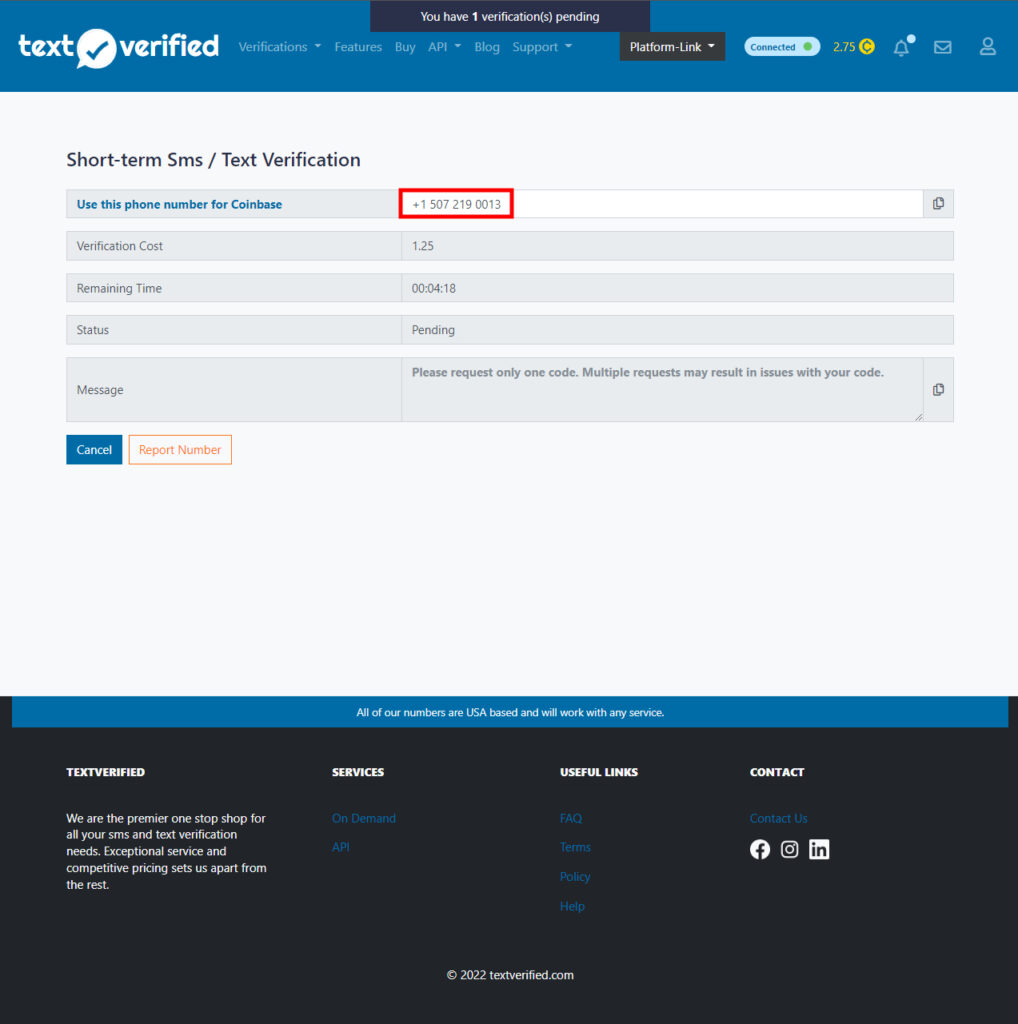Open the FAQ footer link
This screenshot has width=1018, height=1024.
click(x=571, y=818)
